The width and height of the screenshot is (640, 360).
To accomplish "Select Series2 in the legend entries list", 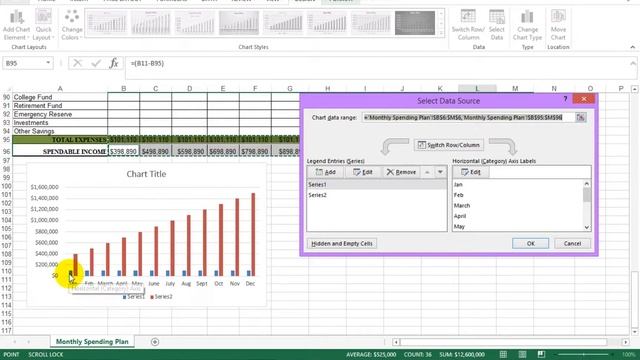I will coord(376,195).
